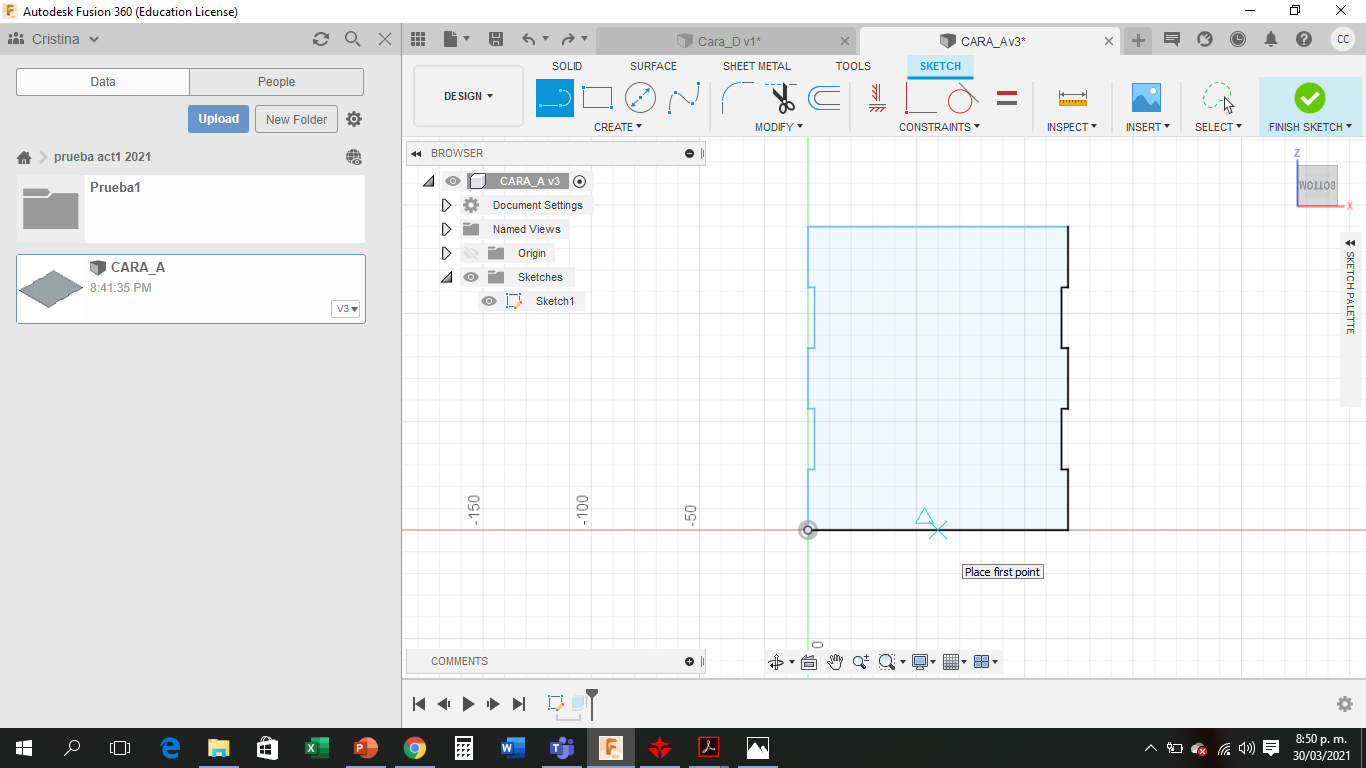Save the document with the disk icon
This screenshot has width=1366, height=768.
point(495,39)
